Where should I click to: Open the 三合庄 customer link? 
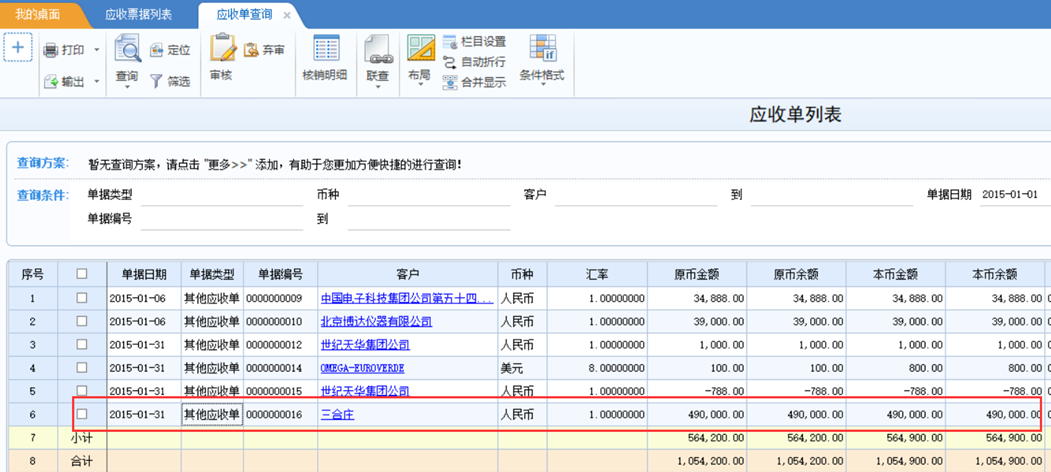[337, 415]
